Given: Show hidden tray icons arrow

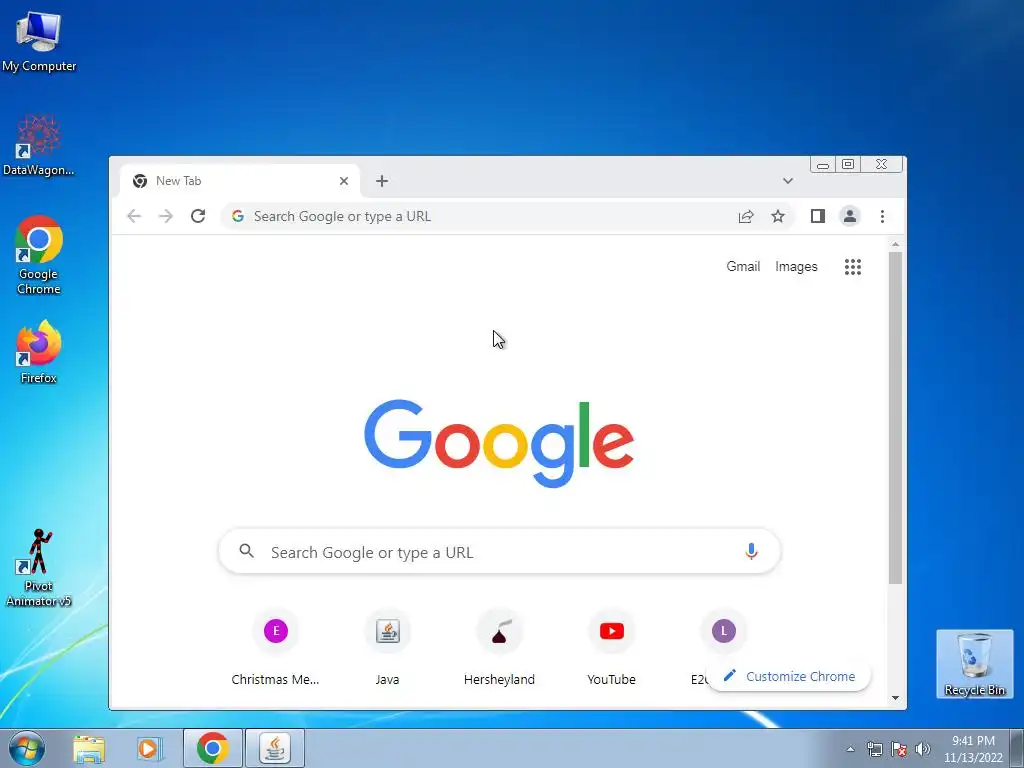Looking at the screenshot, I should [x=850, y=749].
